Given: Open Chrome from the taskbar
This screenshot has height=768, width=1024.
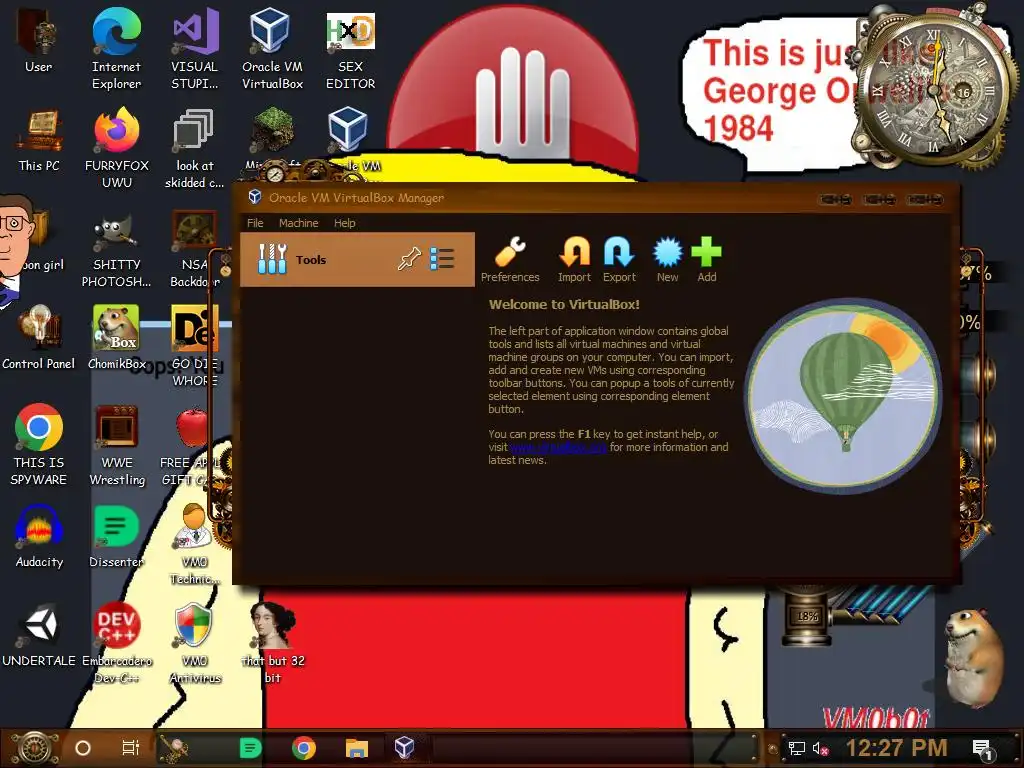Looking at the screenshot, I should click(x=304, y=748).
